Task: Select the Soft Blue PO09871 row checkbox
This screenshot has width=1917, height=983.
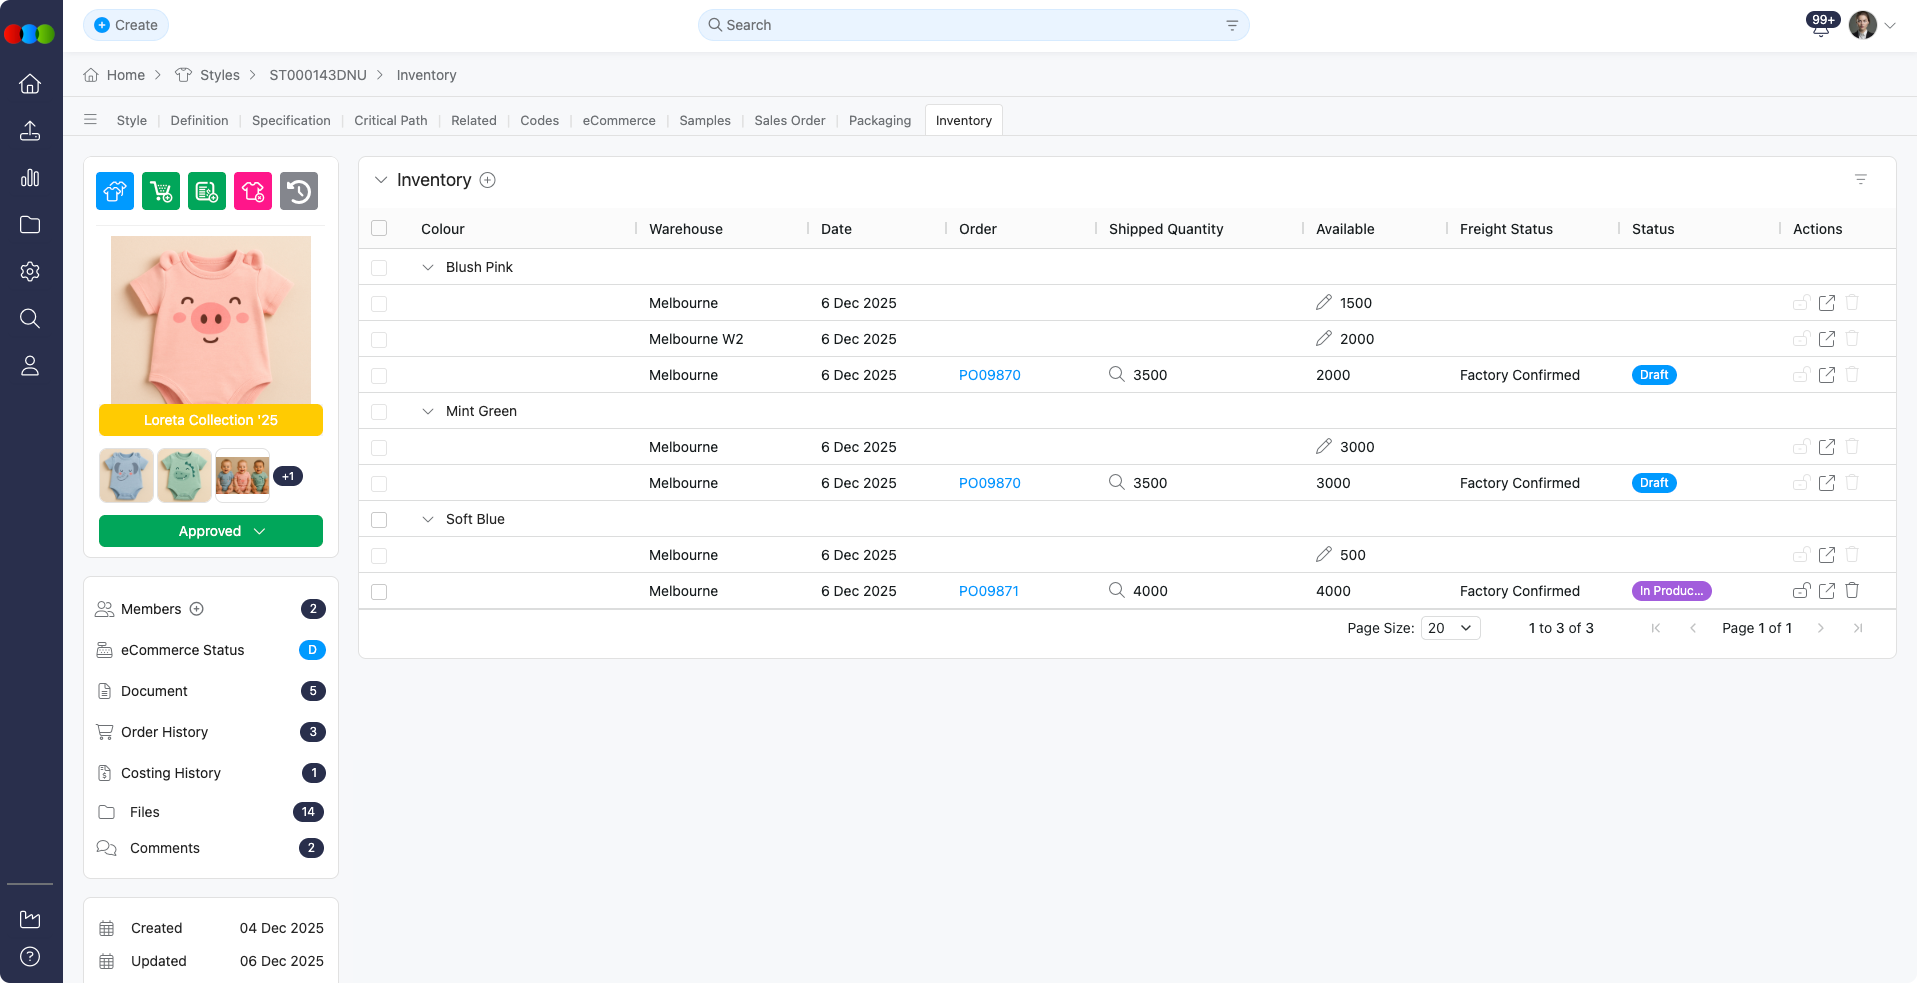Action: coord(379,592)
